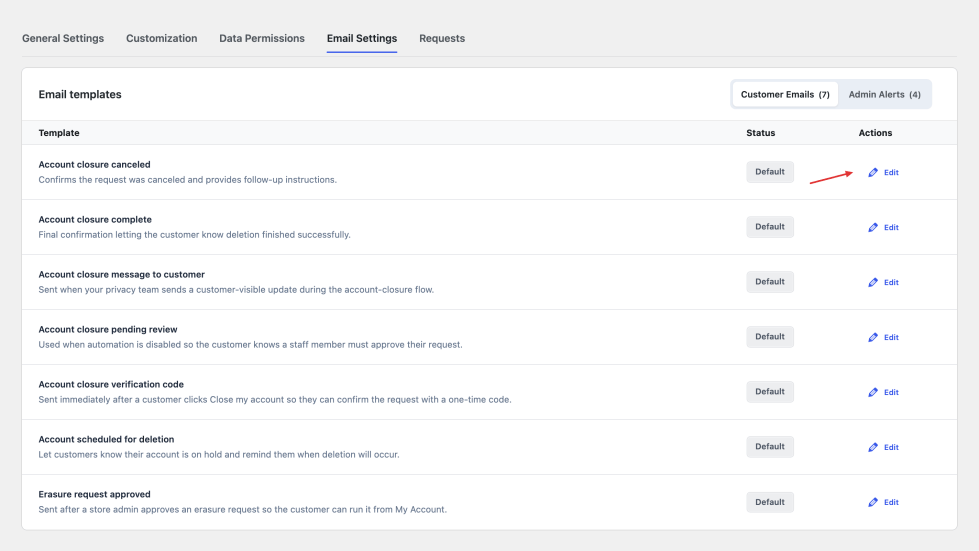Select the 'Account closure complete' template title
Viewport: 979px width, 551px height.
click(95, 219)
